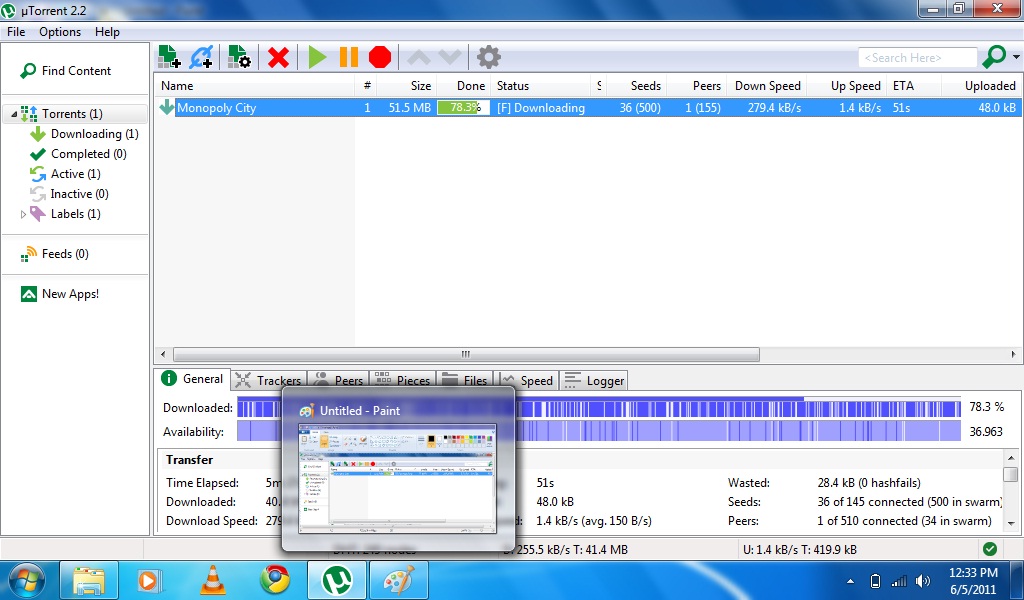Click the green network status check icon
This screenshot has height=600, width=1024.
[x=990, y=549]
